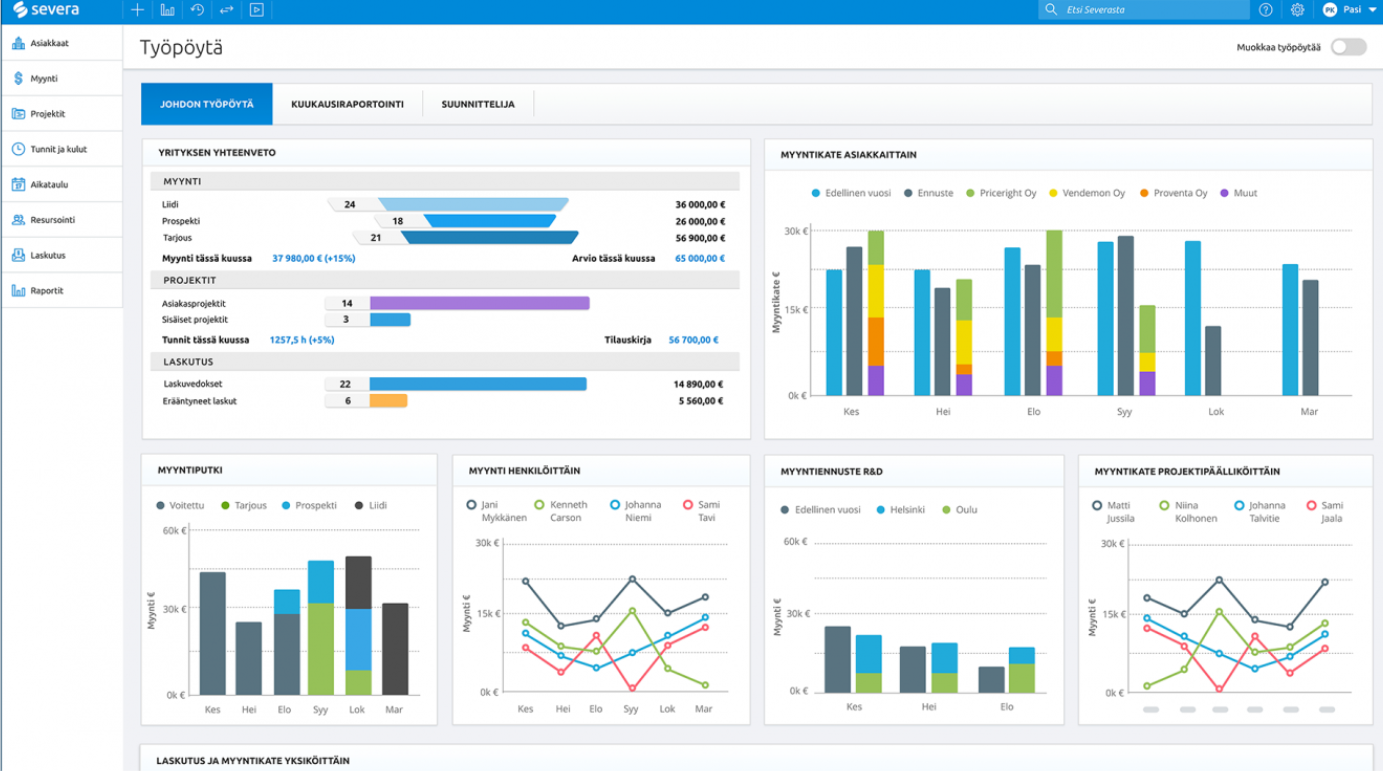Open the bar chart reports icon in top bar
This screenshot has height=772, width=1383.
167,10
